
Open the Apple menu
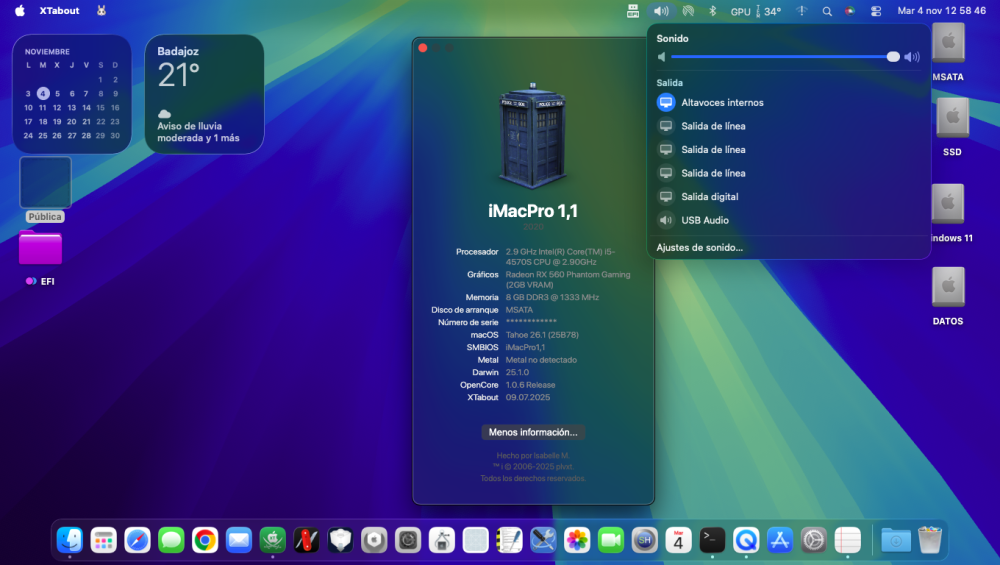click(x=20, y=10)
